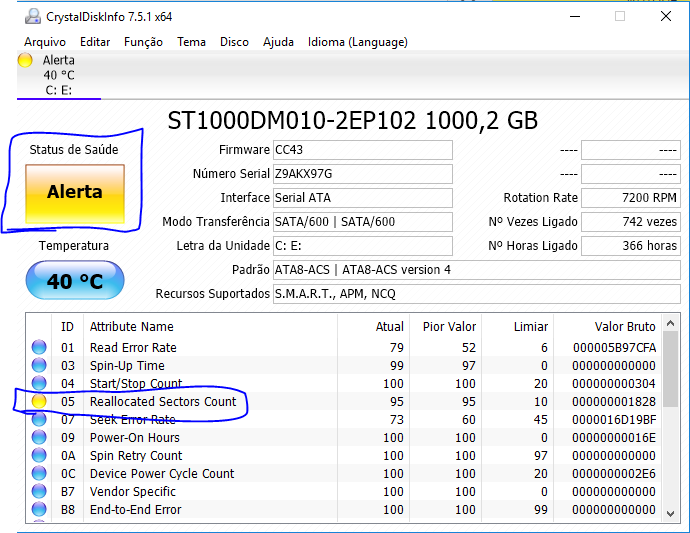
Task: Click raw value 0000016D19BF
Action: (x=614, y=420)
